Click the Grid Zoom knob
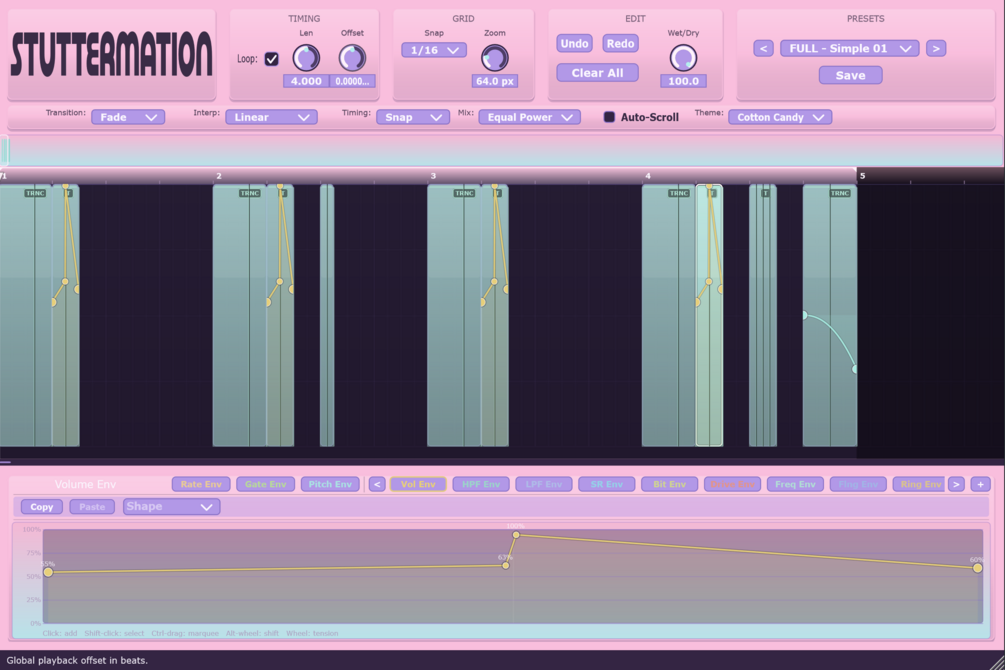Image resolution: width=1005 pixels, height=670 pixels. (x=494, y=58)
